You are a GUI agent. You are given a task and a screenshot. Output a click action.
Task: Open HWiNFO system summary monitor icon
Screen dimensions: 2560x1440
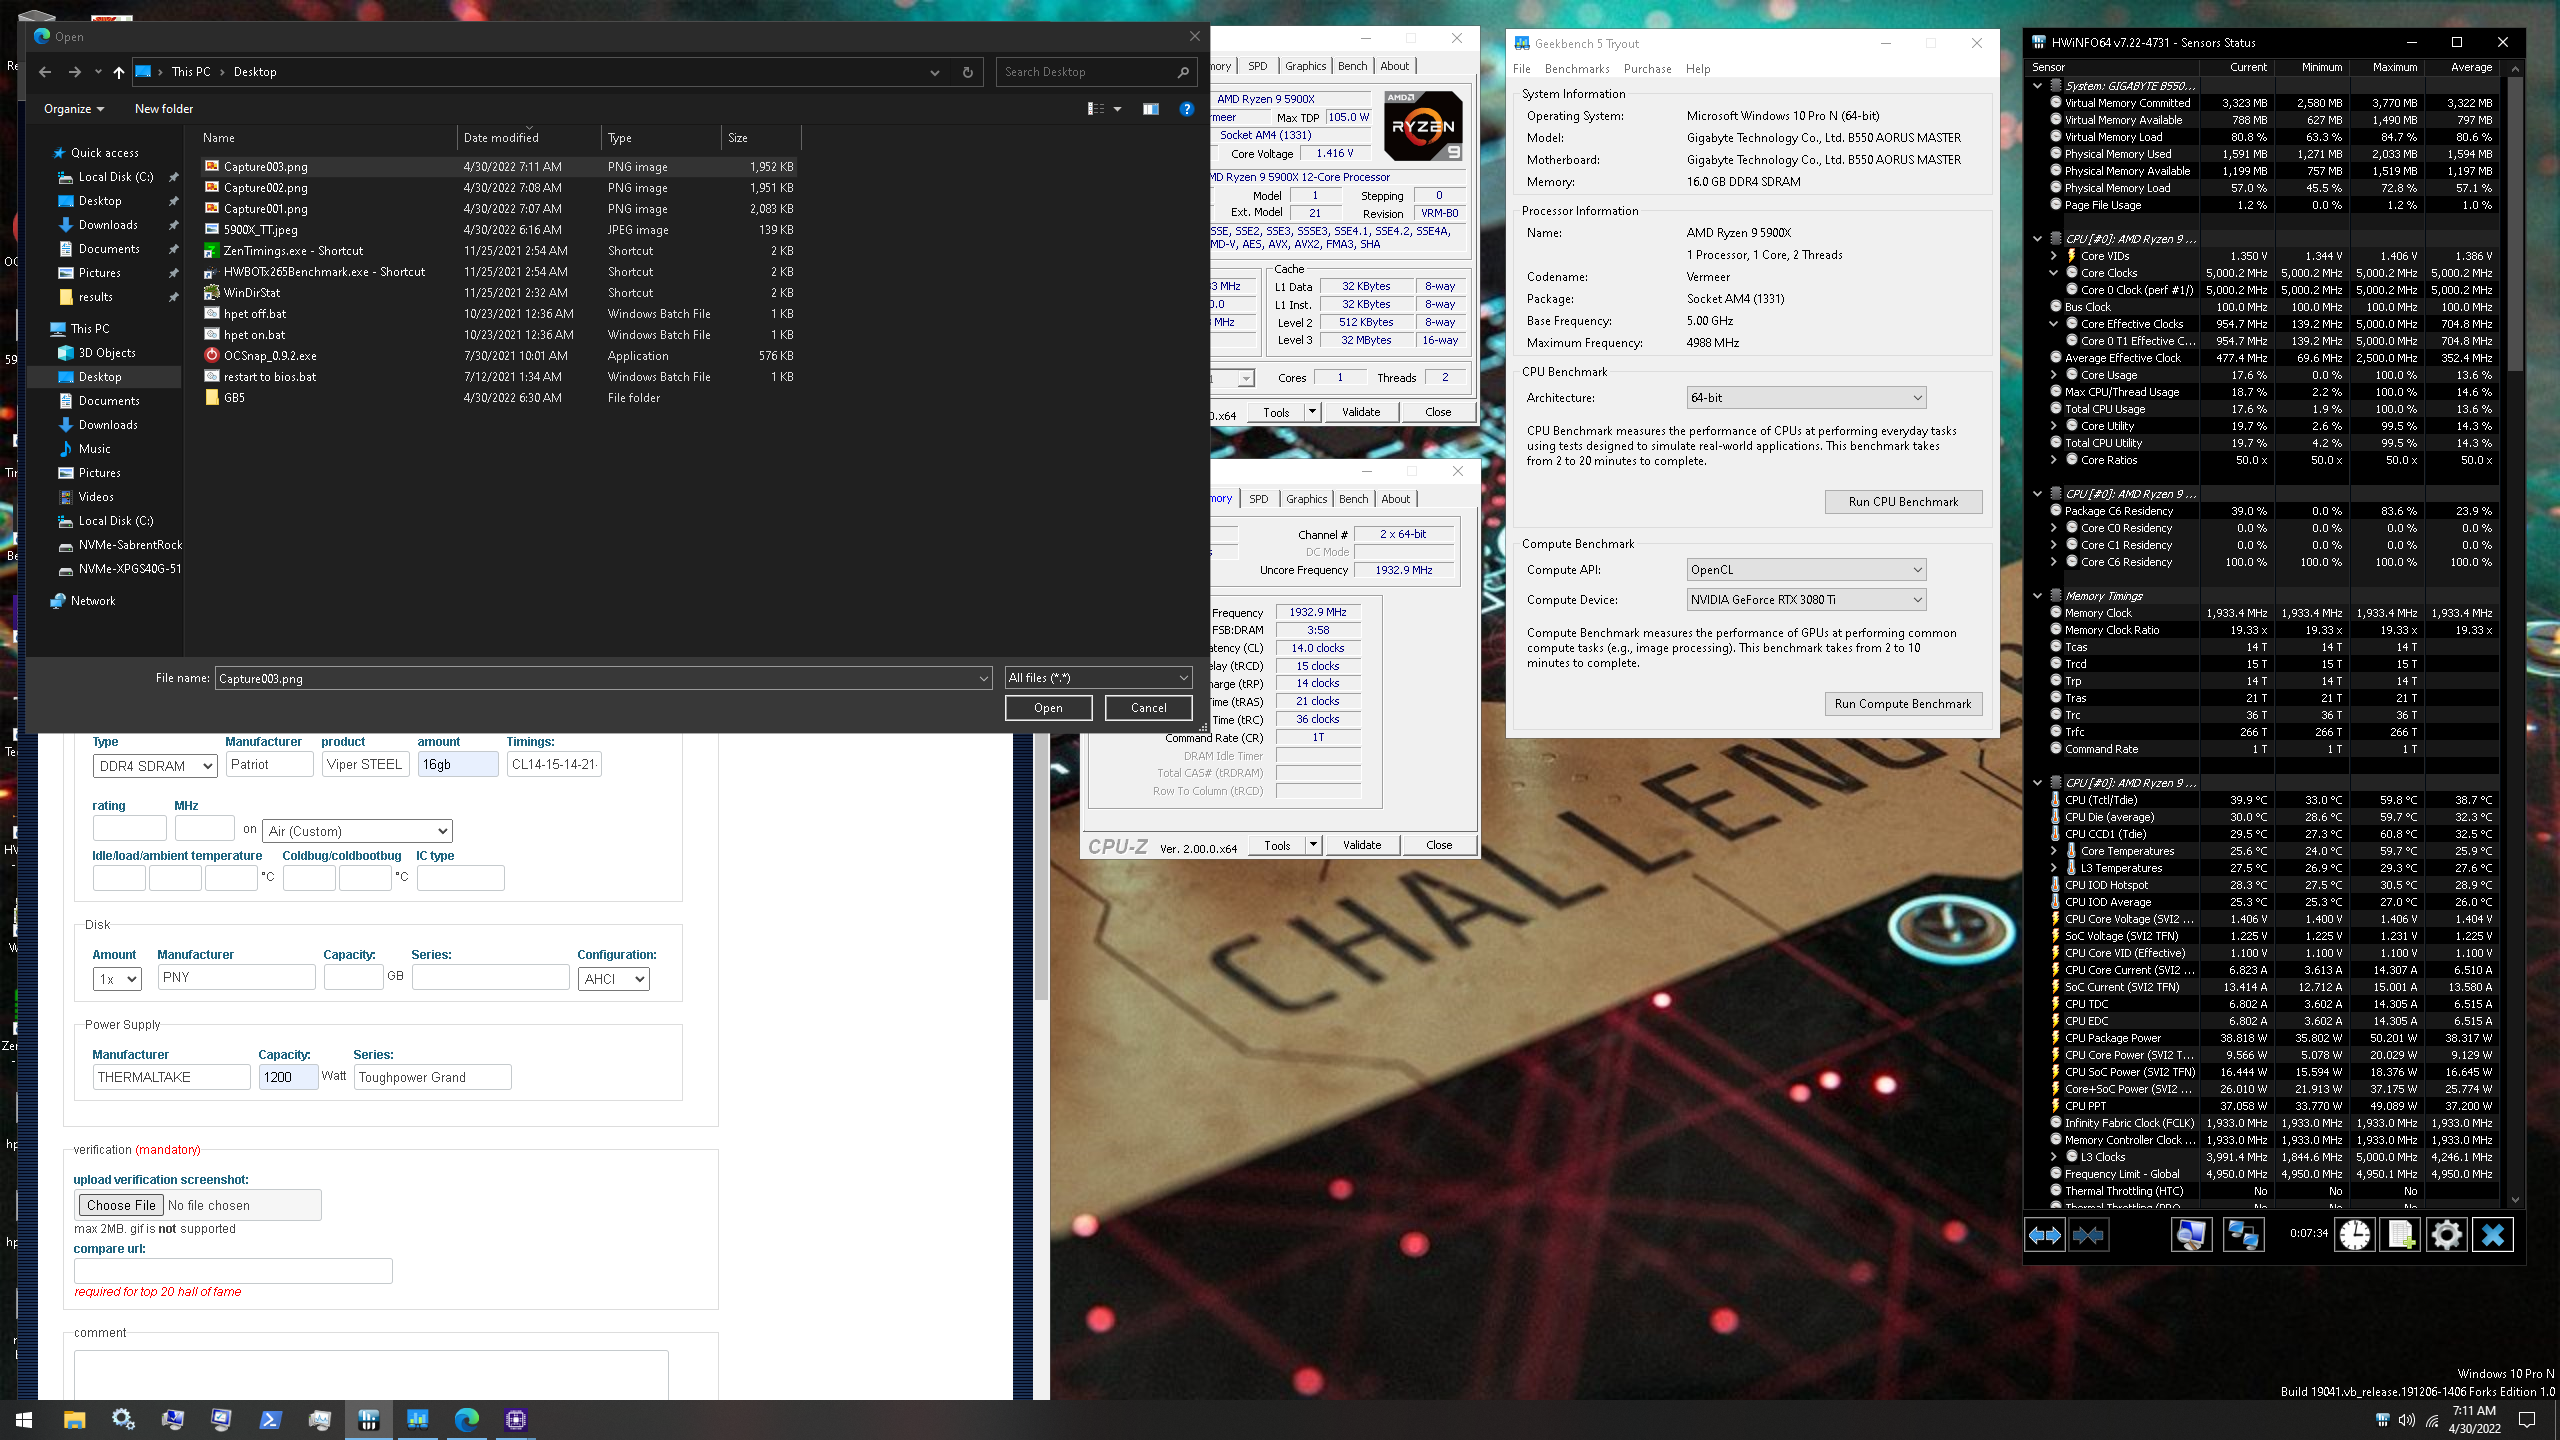(2190, 1235)
